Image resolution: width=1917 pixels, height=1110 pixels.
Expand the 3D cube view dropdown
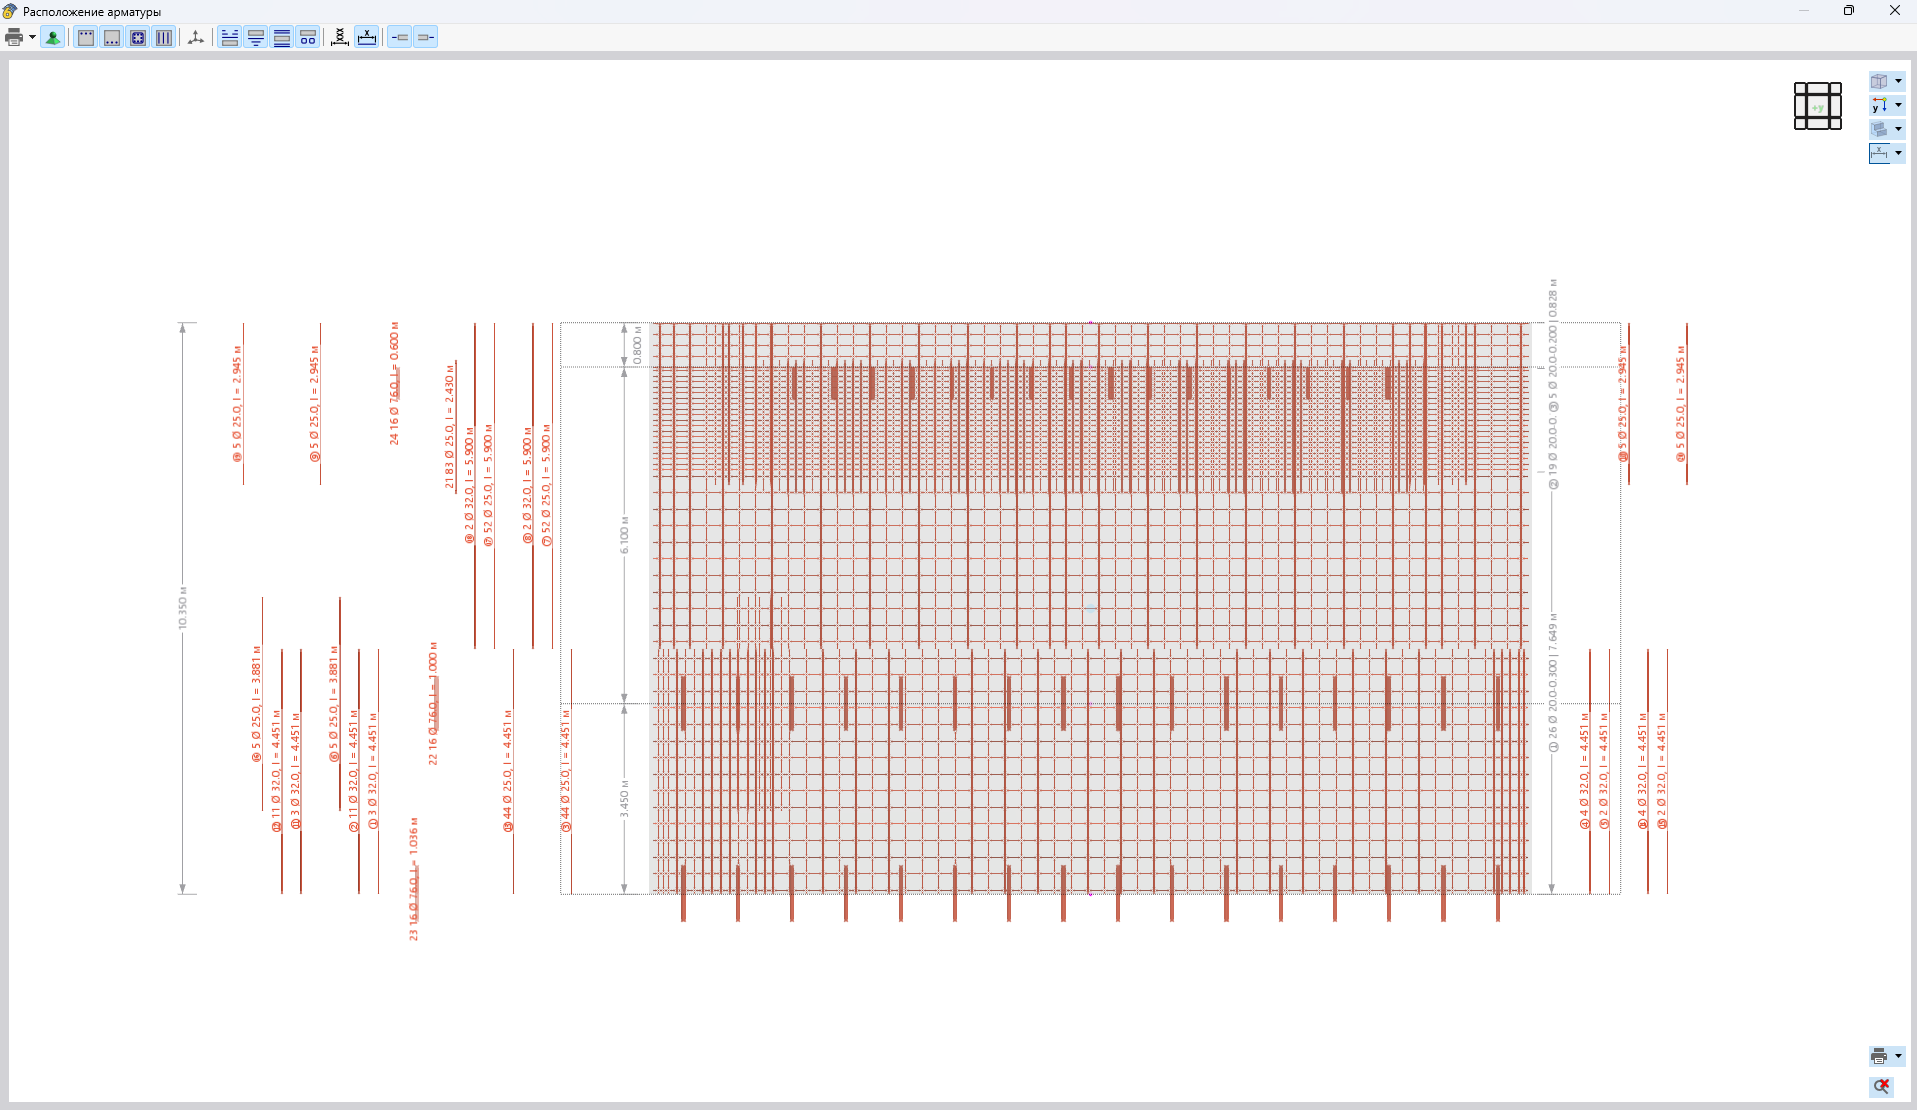click(1898, 81)
